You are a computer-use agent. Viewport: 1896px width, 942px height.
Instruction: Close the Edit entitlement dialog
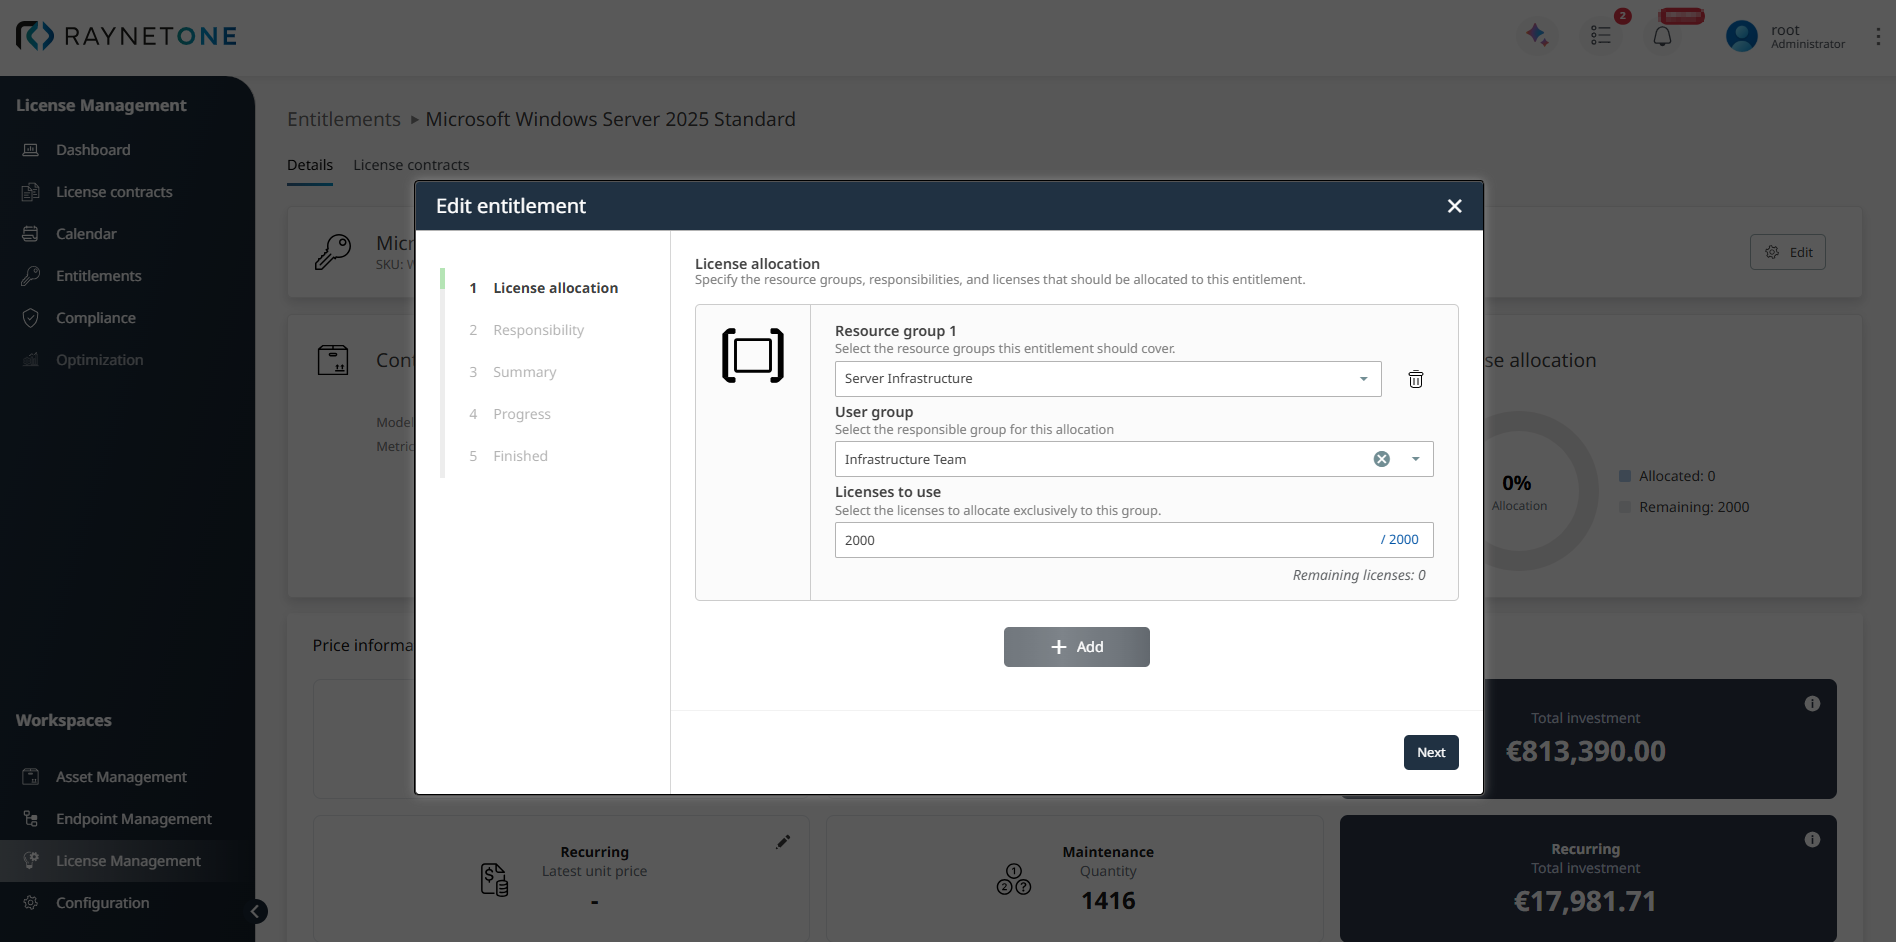click(x=1455, y=206)
